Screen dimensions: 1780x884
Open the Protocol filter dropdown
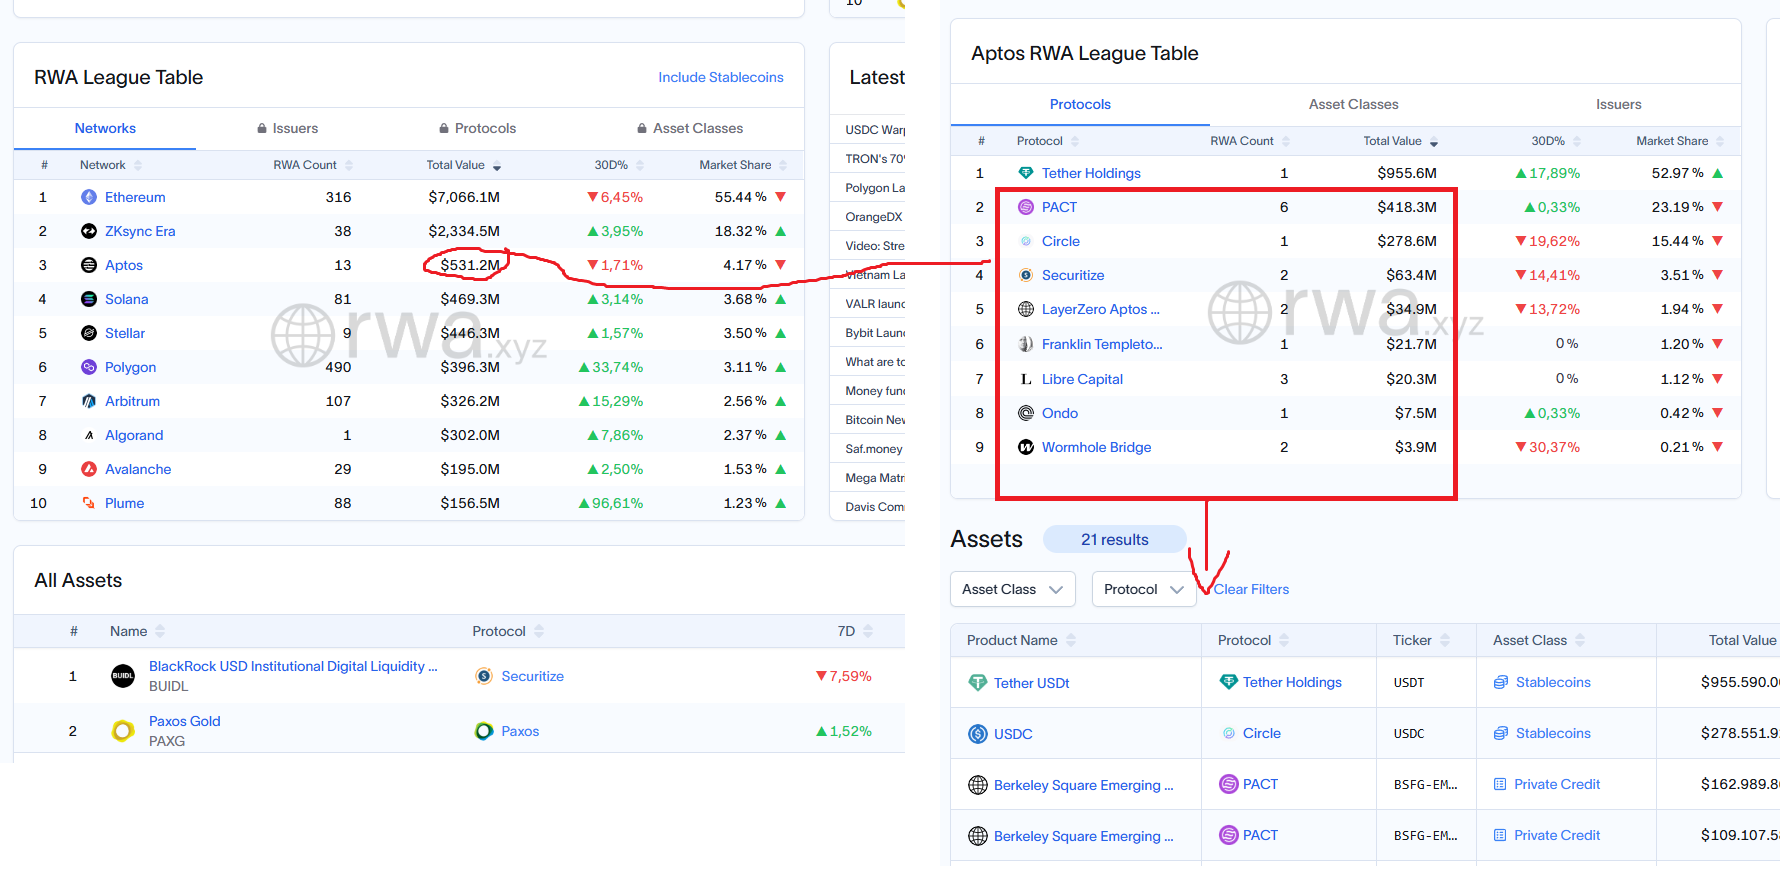(x=1144, y=589)
